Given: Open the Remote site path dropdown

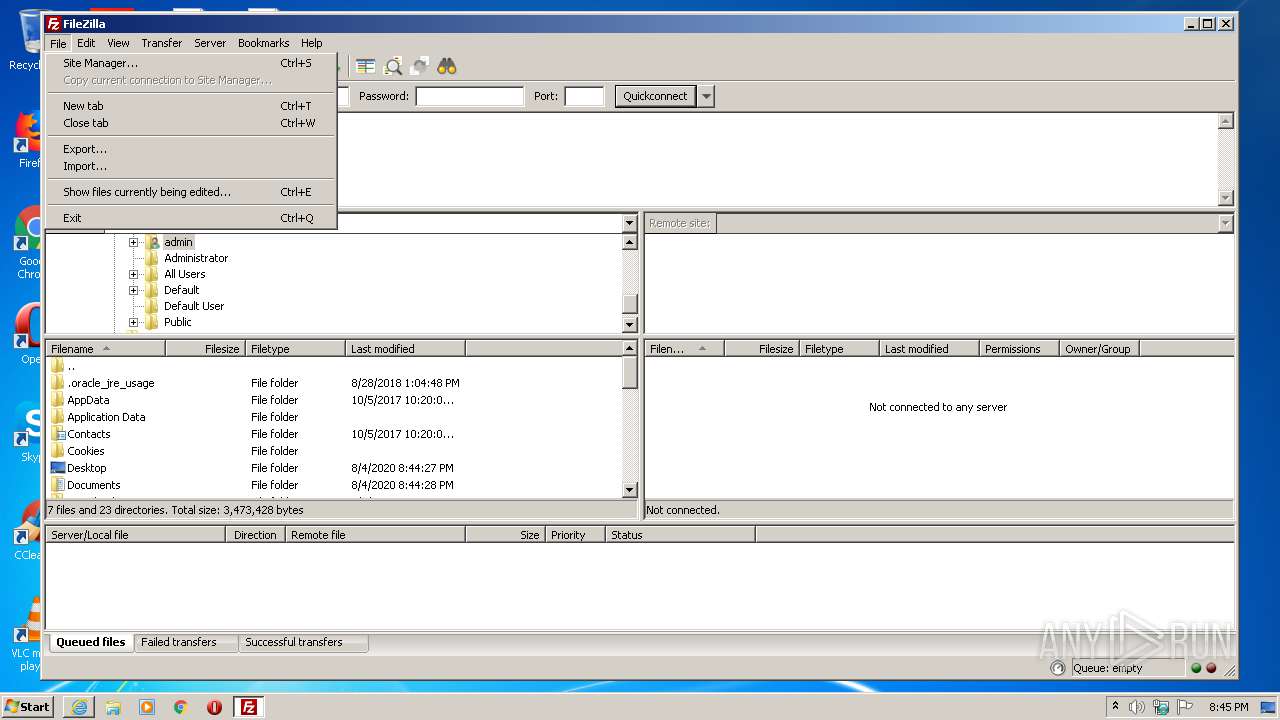Looking at the screenshot, I should [1226, 223].
